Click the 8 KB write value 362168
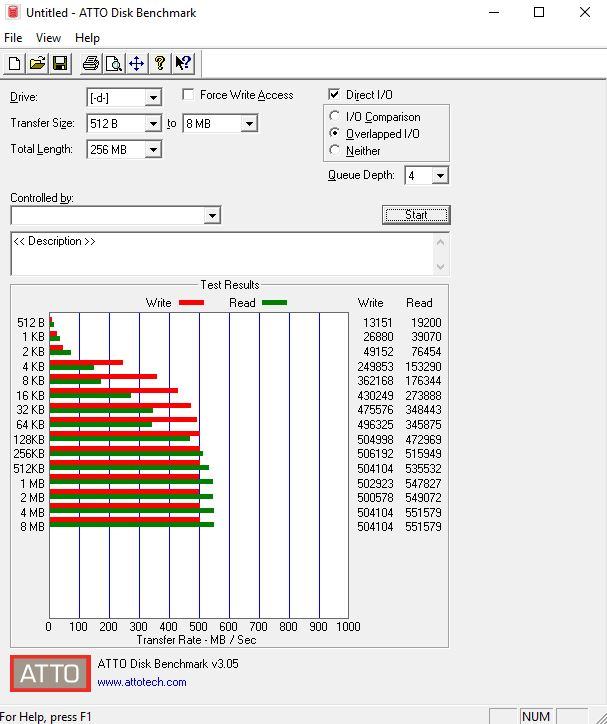 point(375,381)
